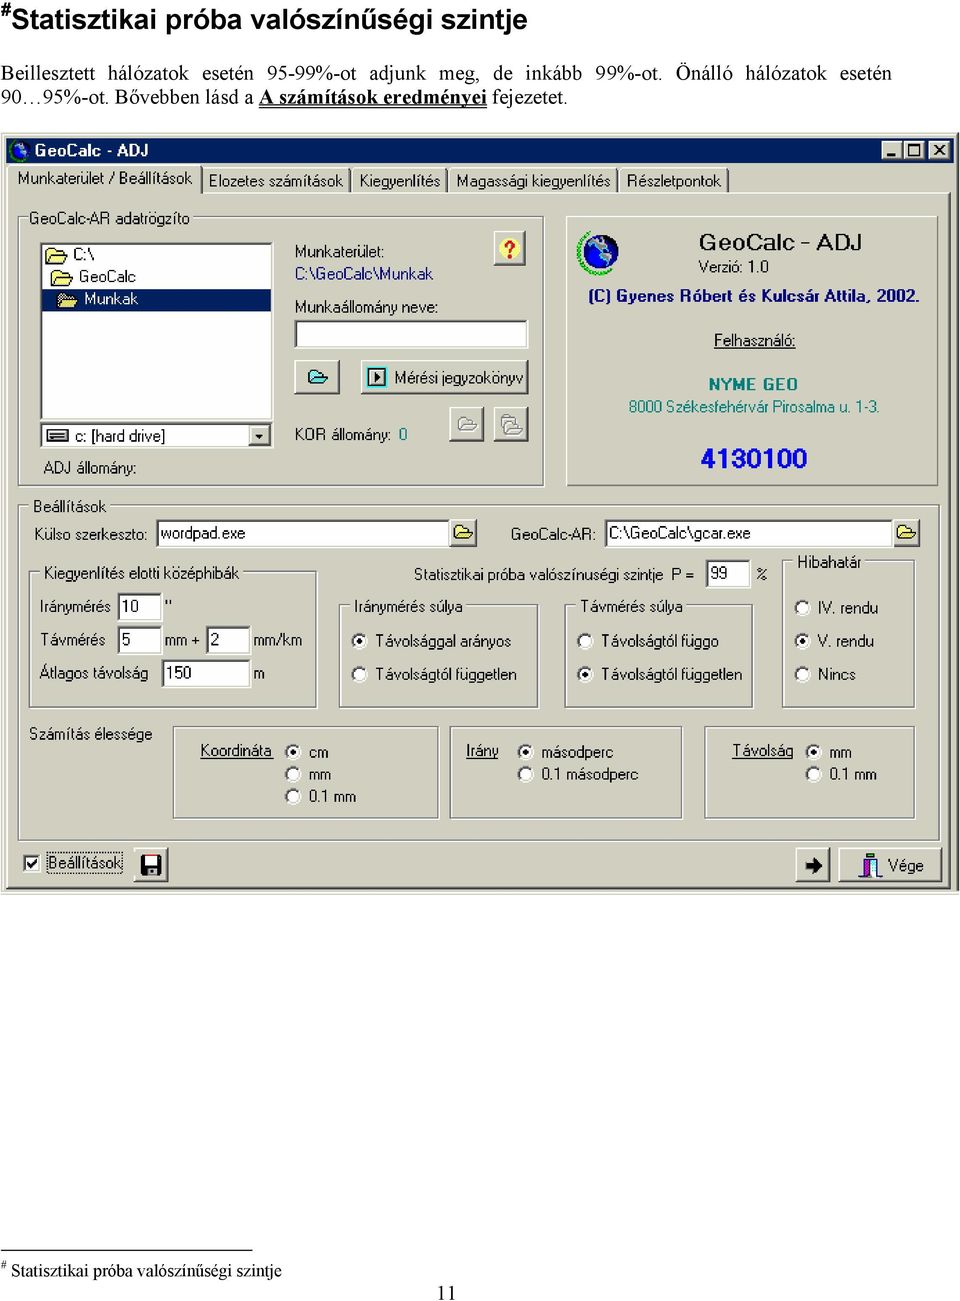Click the Irány label
The height and width of the screenshot is (1301, 960).
click(x=482, y=751)
